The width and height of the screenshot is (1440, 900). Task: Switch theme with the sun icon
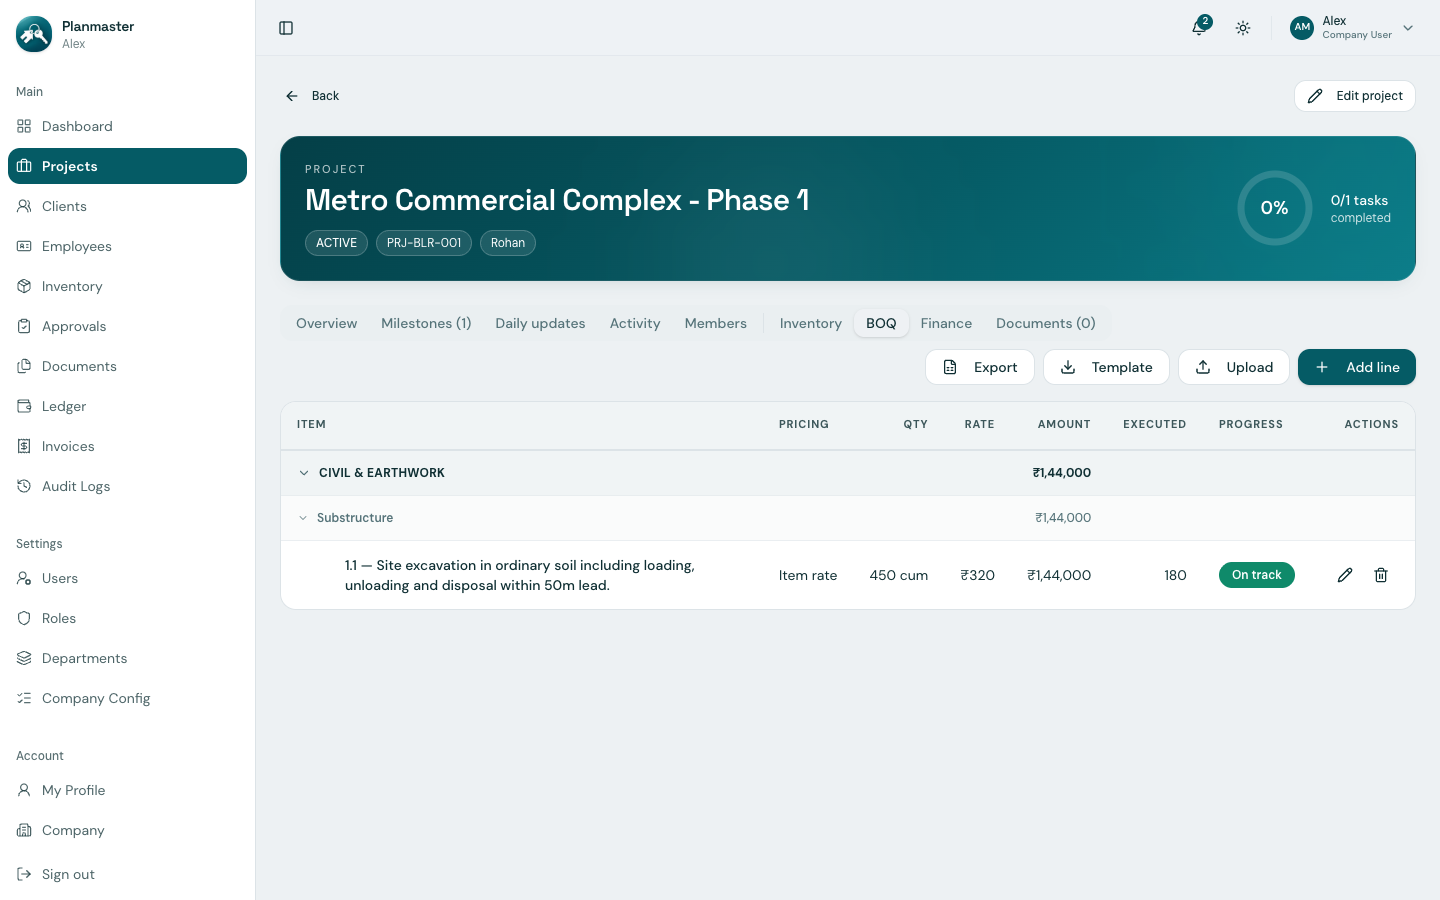(x=1243, y=28)
